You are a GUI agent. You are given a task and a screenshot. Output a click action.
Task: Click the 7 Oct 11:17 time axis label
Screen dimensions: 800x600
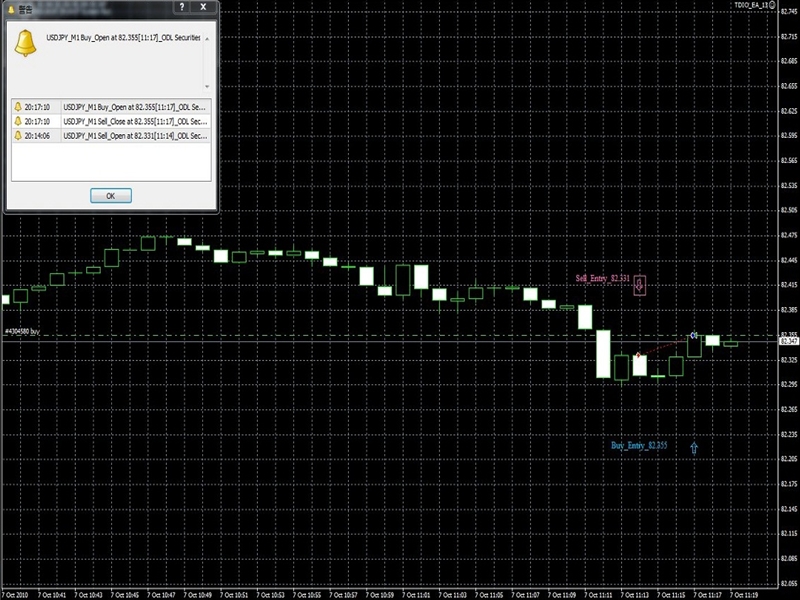click(708, 595)
